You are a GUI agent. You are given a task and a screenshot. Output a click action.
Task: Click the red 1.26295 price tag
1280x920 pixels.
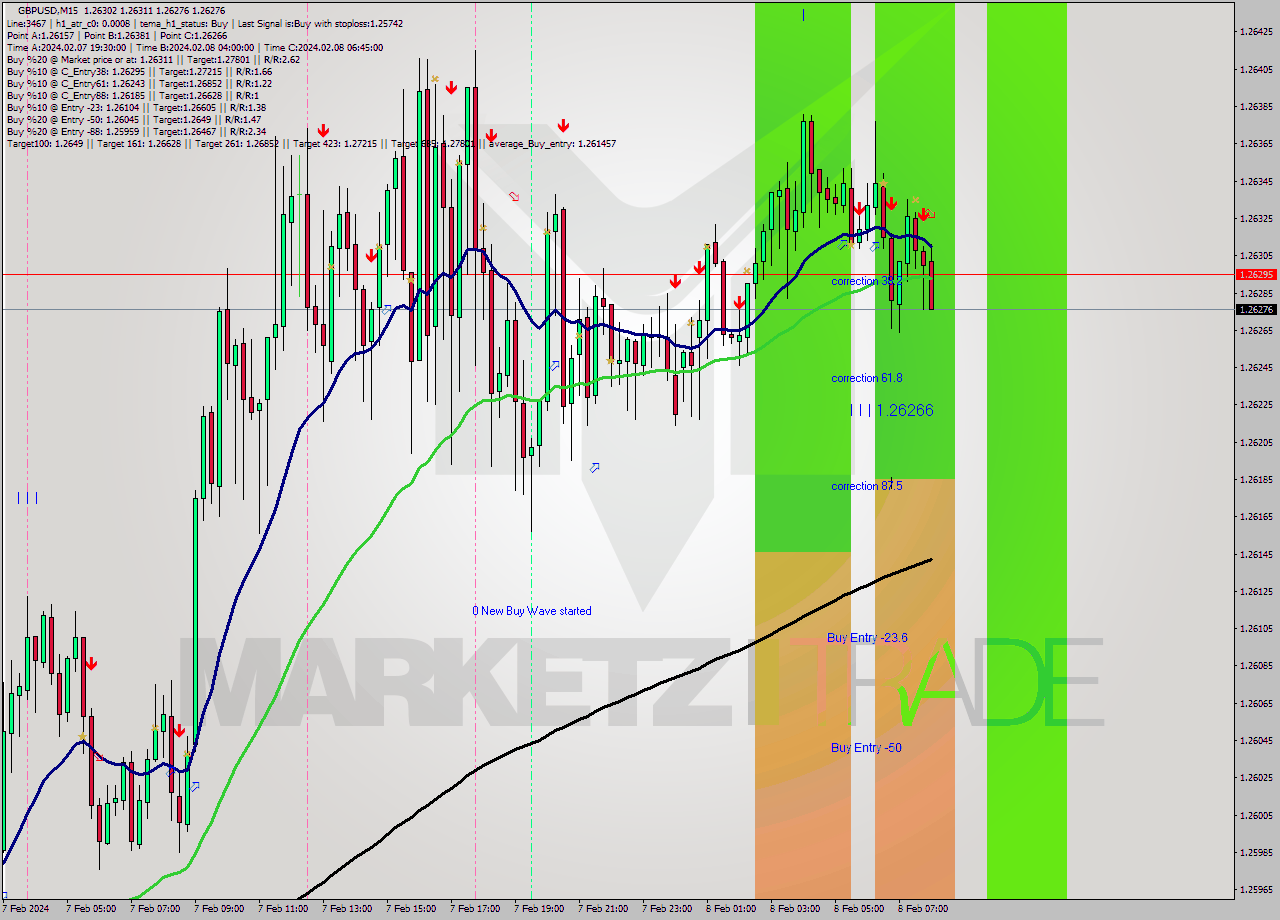tap(1256, 274)
